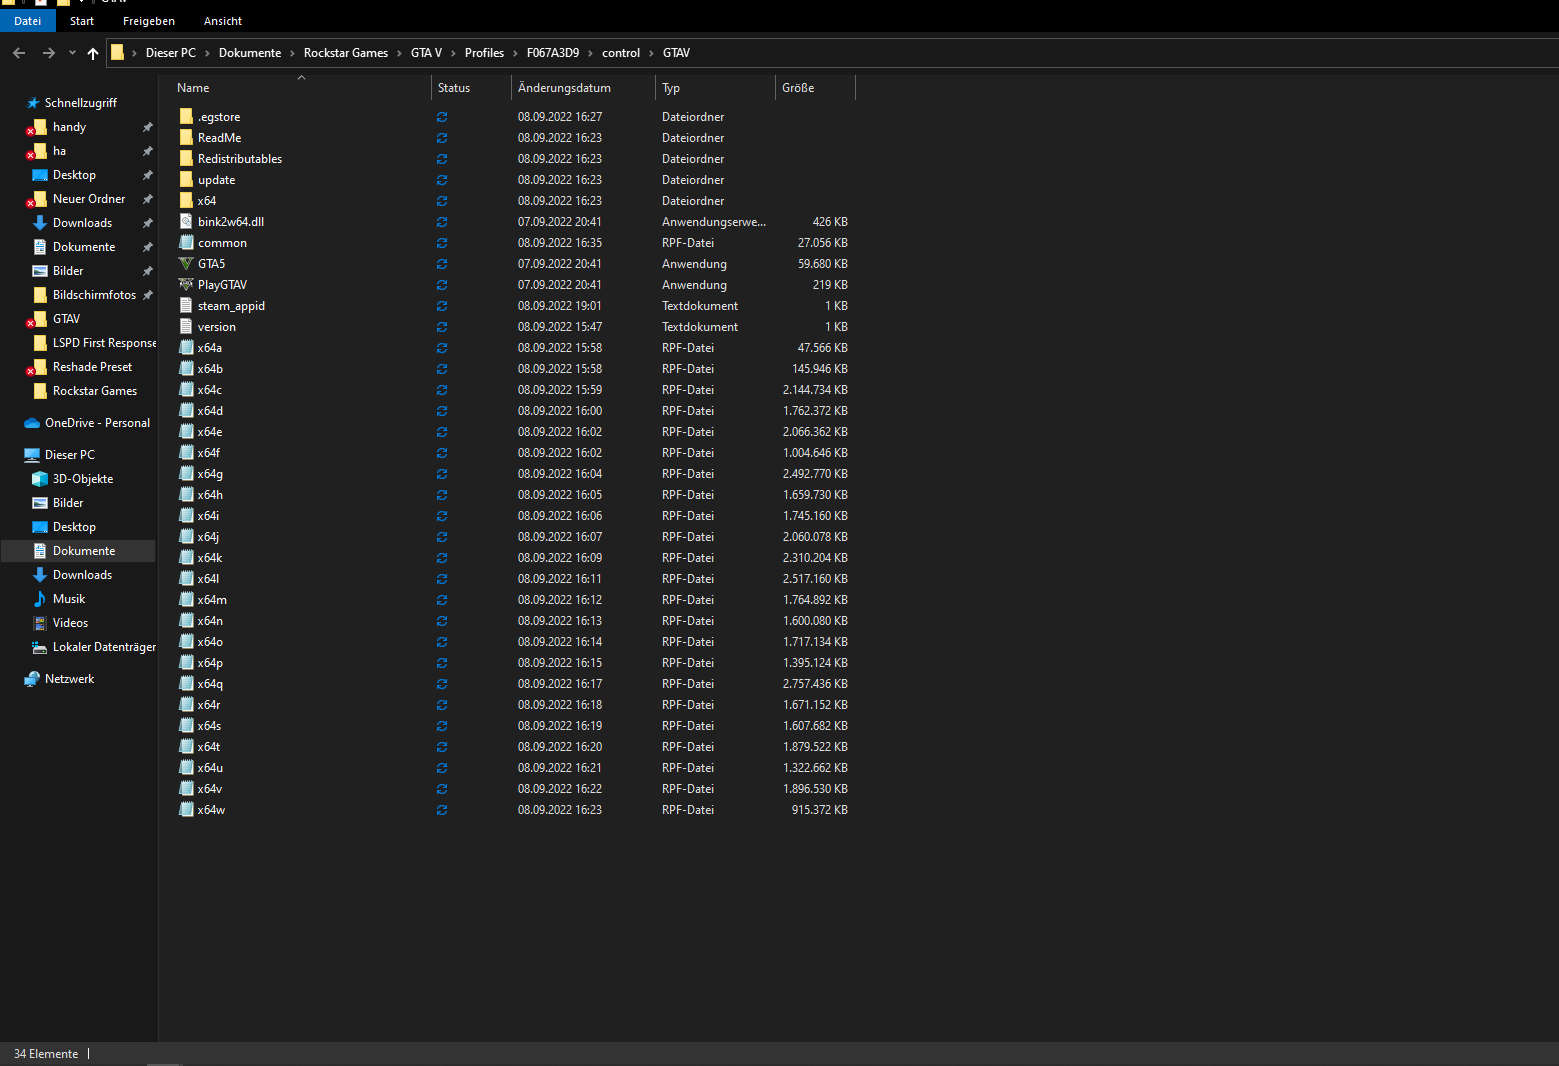Select the bink2w64.dll file icon
The width and height of the screenshot is (1559, 1066).
click(186, 222)
